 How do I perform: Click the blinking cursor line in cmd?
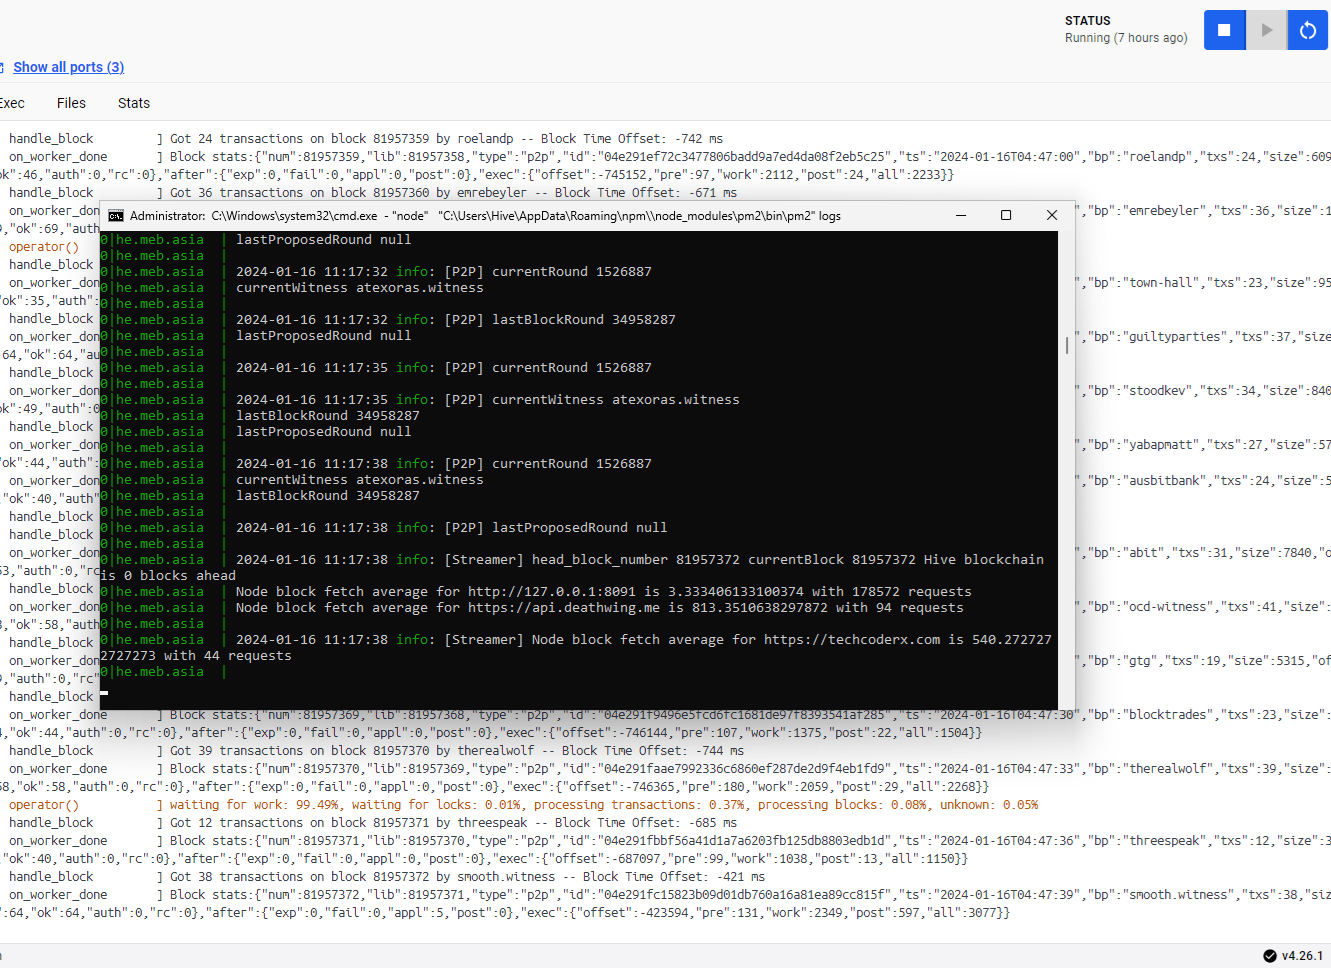104,690
